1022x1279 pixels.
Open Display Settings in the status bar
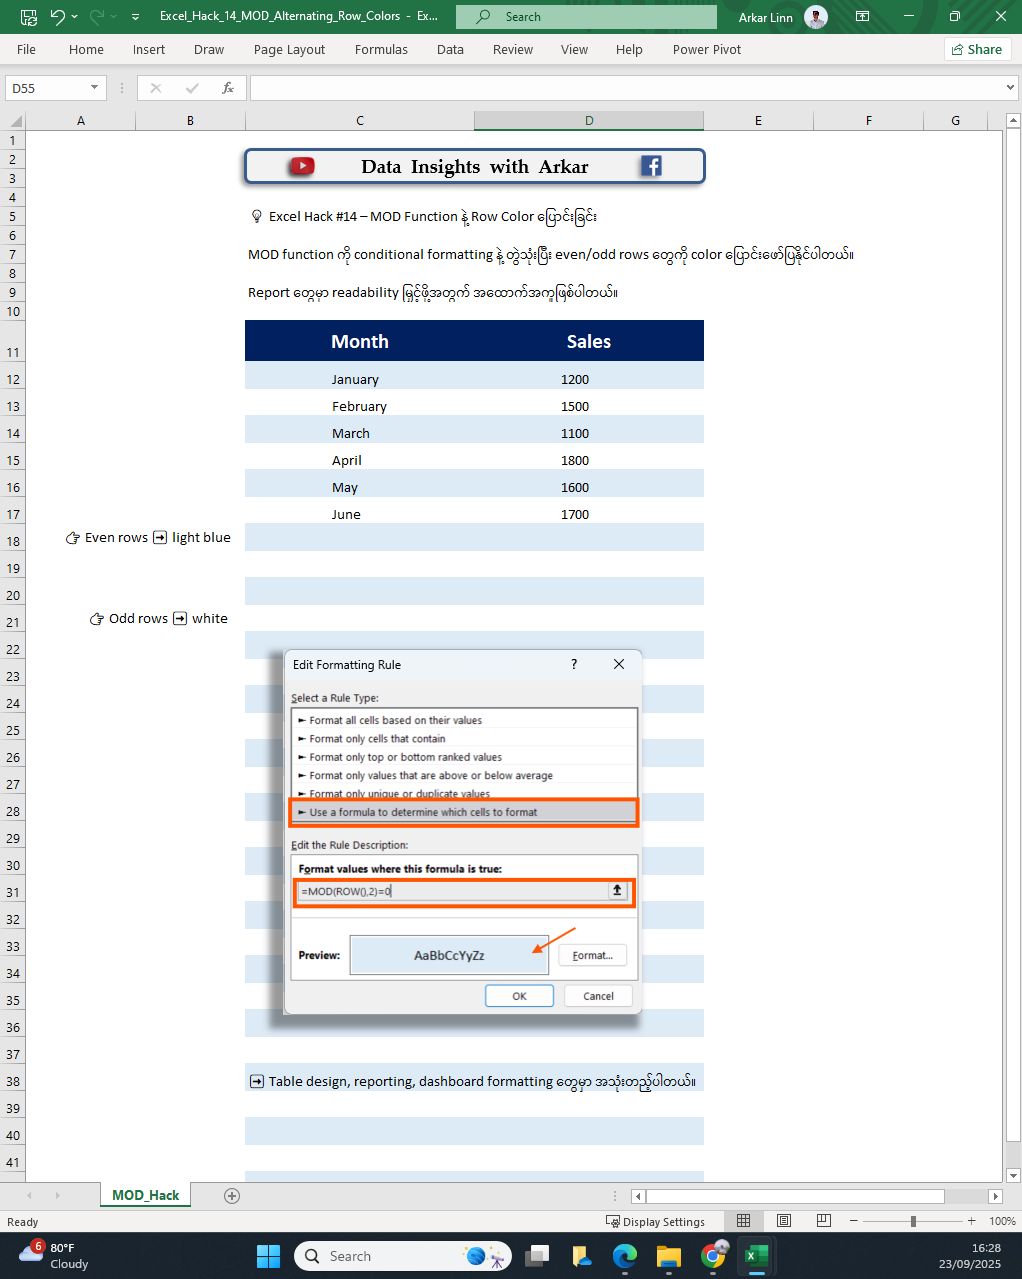(x=655, y=1221)
